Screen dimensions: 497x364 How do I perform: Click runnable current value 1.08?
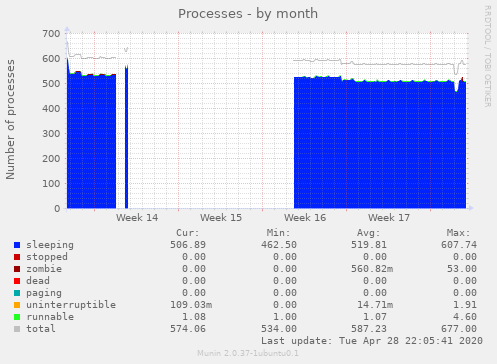[x=194, y=317]
